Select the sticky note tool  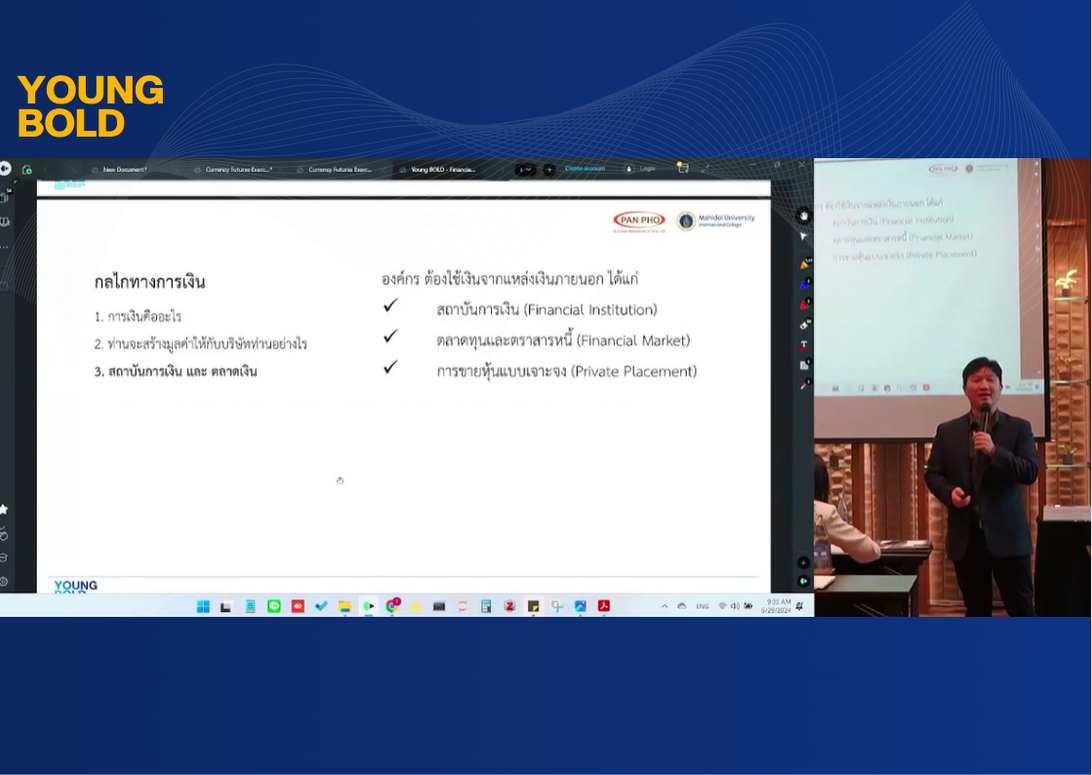(804, 365)
